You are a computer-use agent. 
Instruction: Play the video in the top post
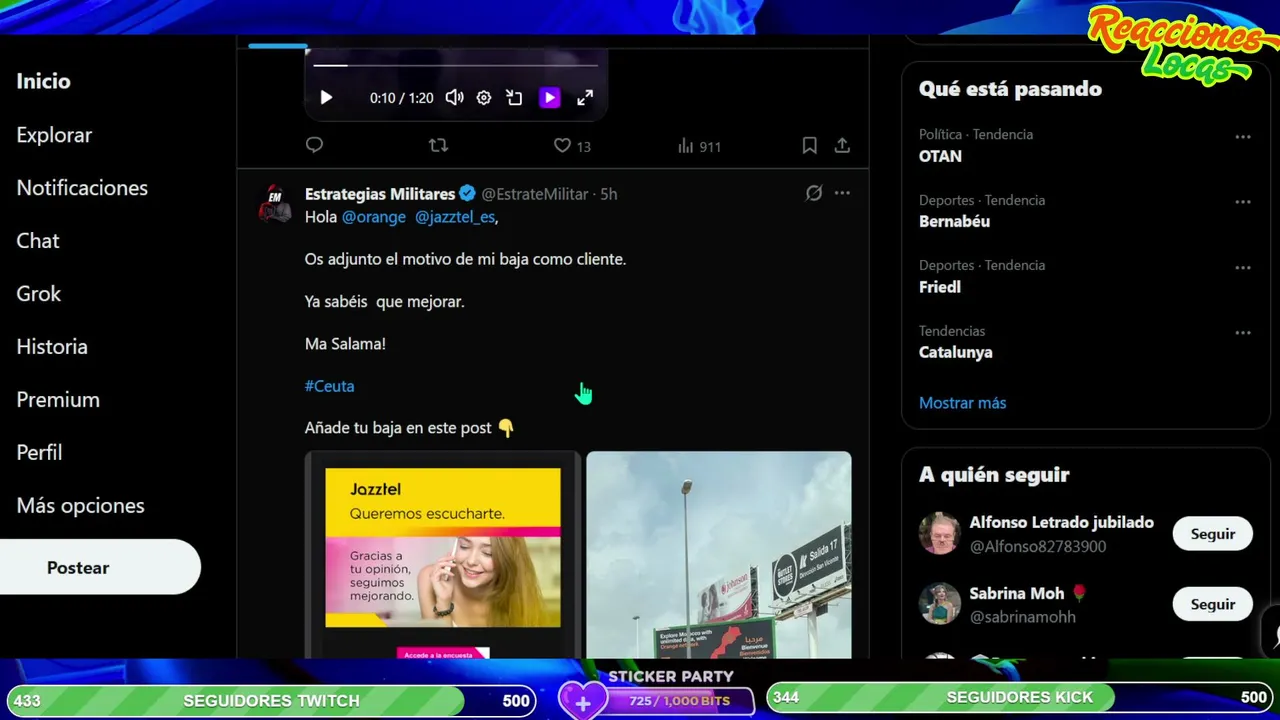pos(326,98)
